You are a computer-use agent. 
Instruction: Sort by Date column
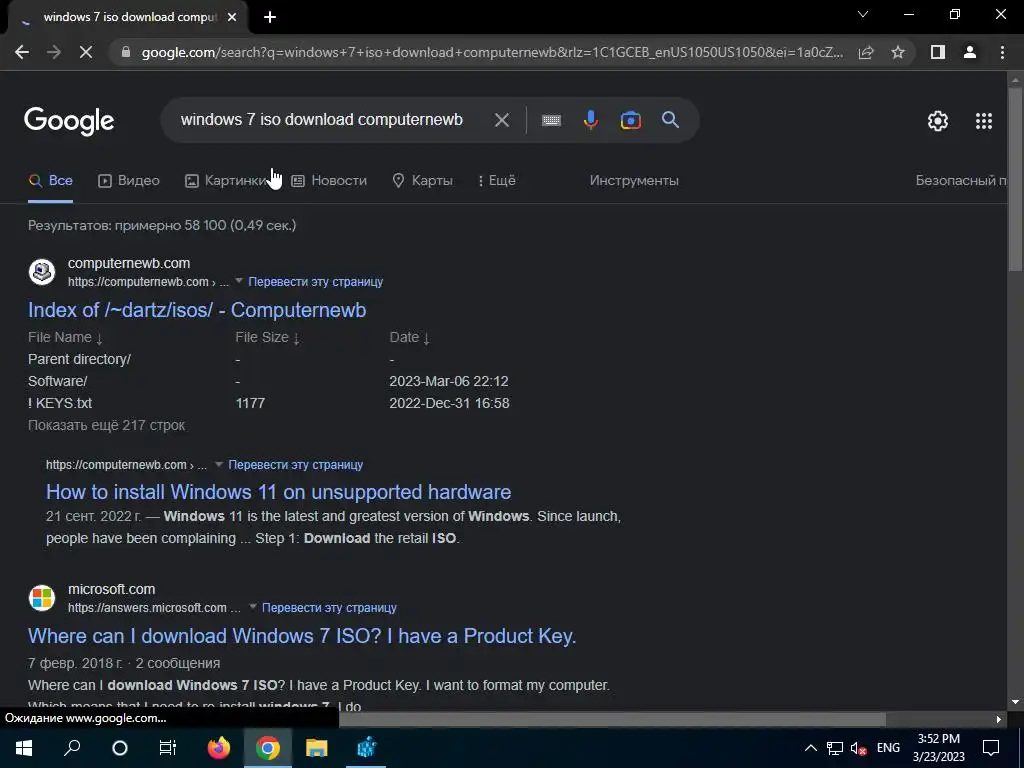point(409,337)
